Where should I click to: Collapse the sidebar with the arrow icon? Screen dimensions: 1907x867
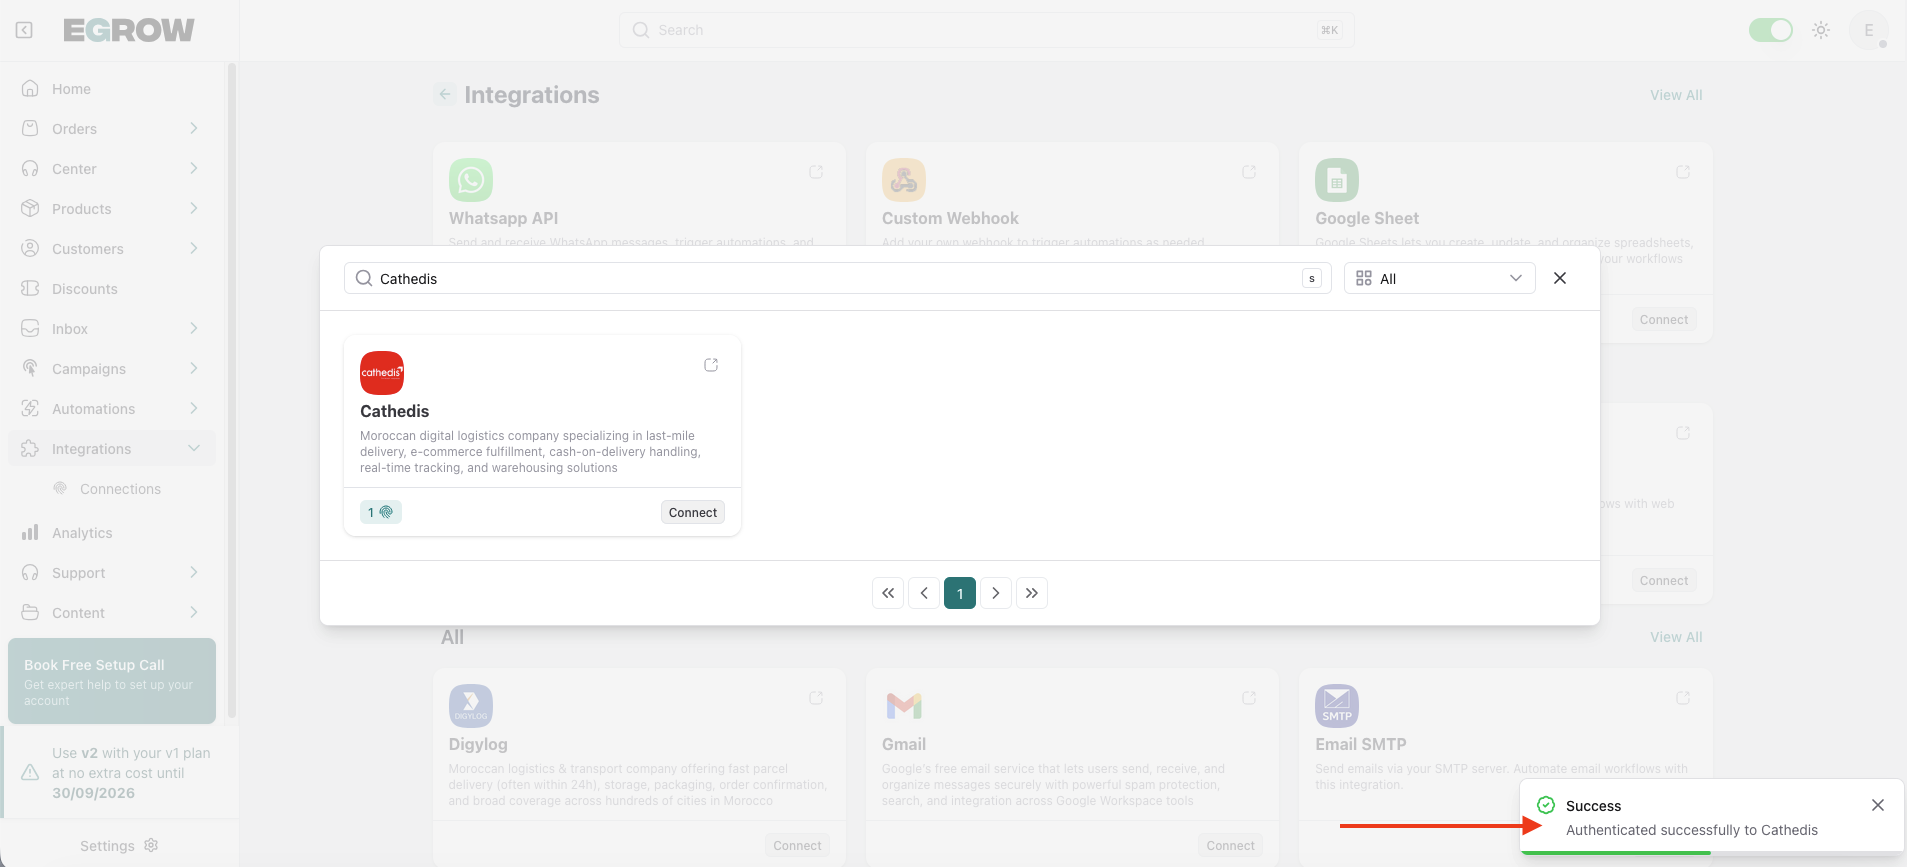point(24,30)
